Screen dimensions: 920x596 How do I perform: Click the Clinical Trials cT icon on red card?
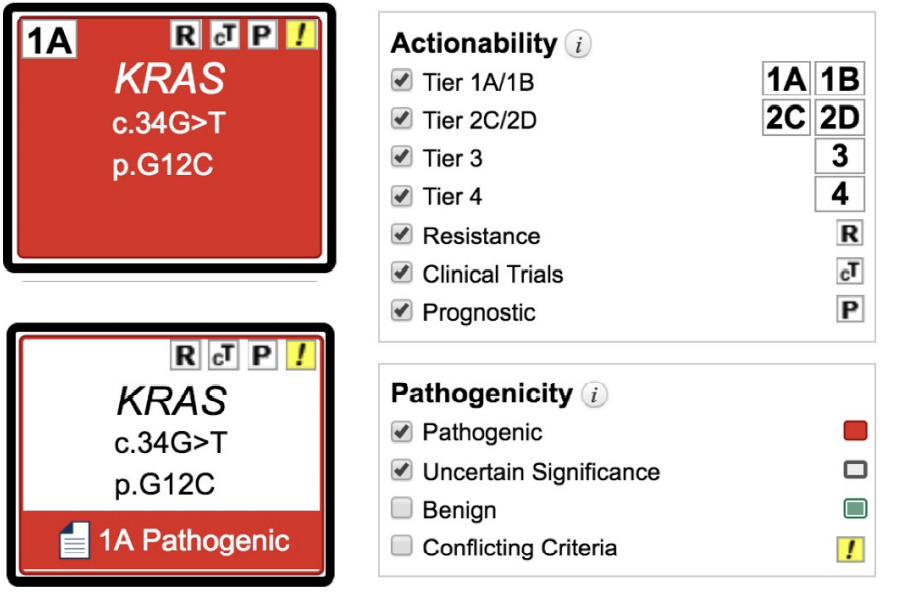pyautogui.click(x=225, y=35)
